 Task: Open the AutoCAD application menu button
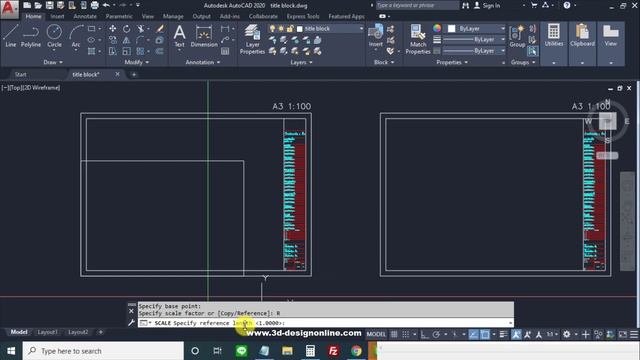pyautogui.click(x=9, y=9)
